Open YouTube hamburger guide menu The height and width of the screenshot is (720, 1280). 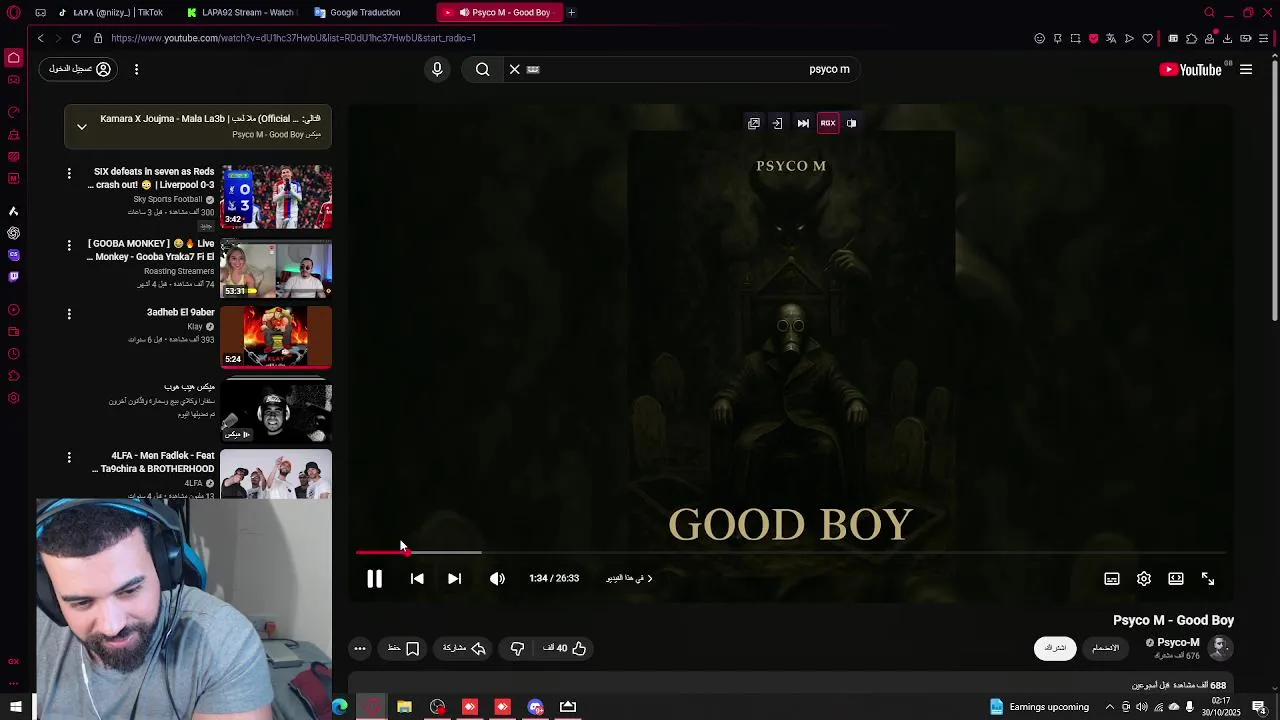(1246, 69)
